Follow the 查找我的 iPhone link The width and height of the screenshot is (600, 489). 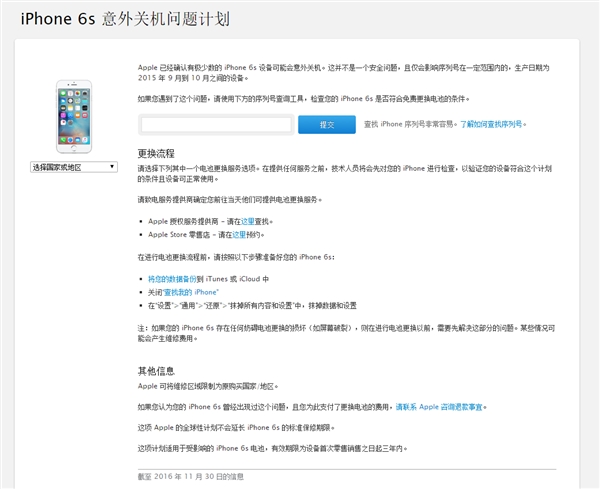tap(189, 292)
